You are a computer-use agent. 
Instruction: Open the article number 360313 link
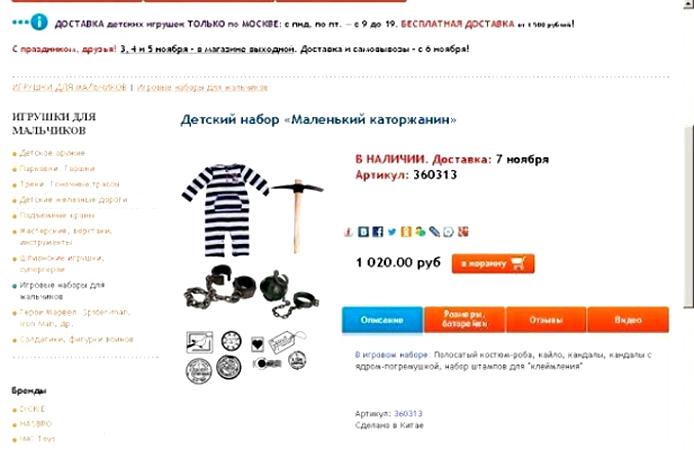(x=408, y=413)
